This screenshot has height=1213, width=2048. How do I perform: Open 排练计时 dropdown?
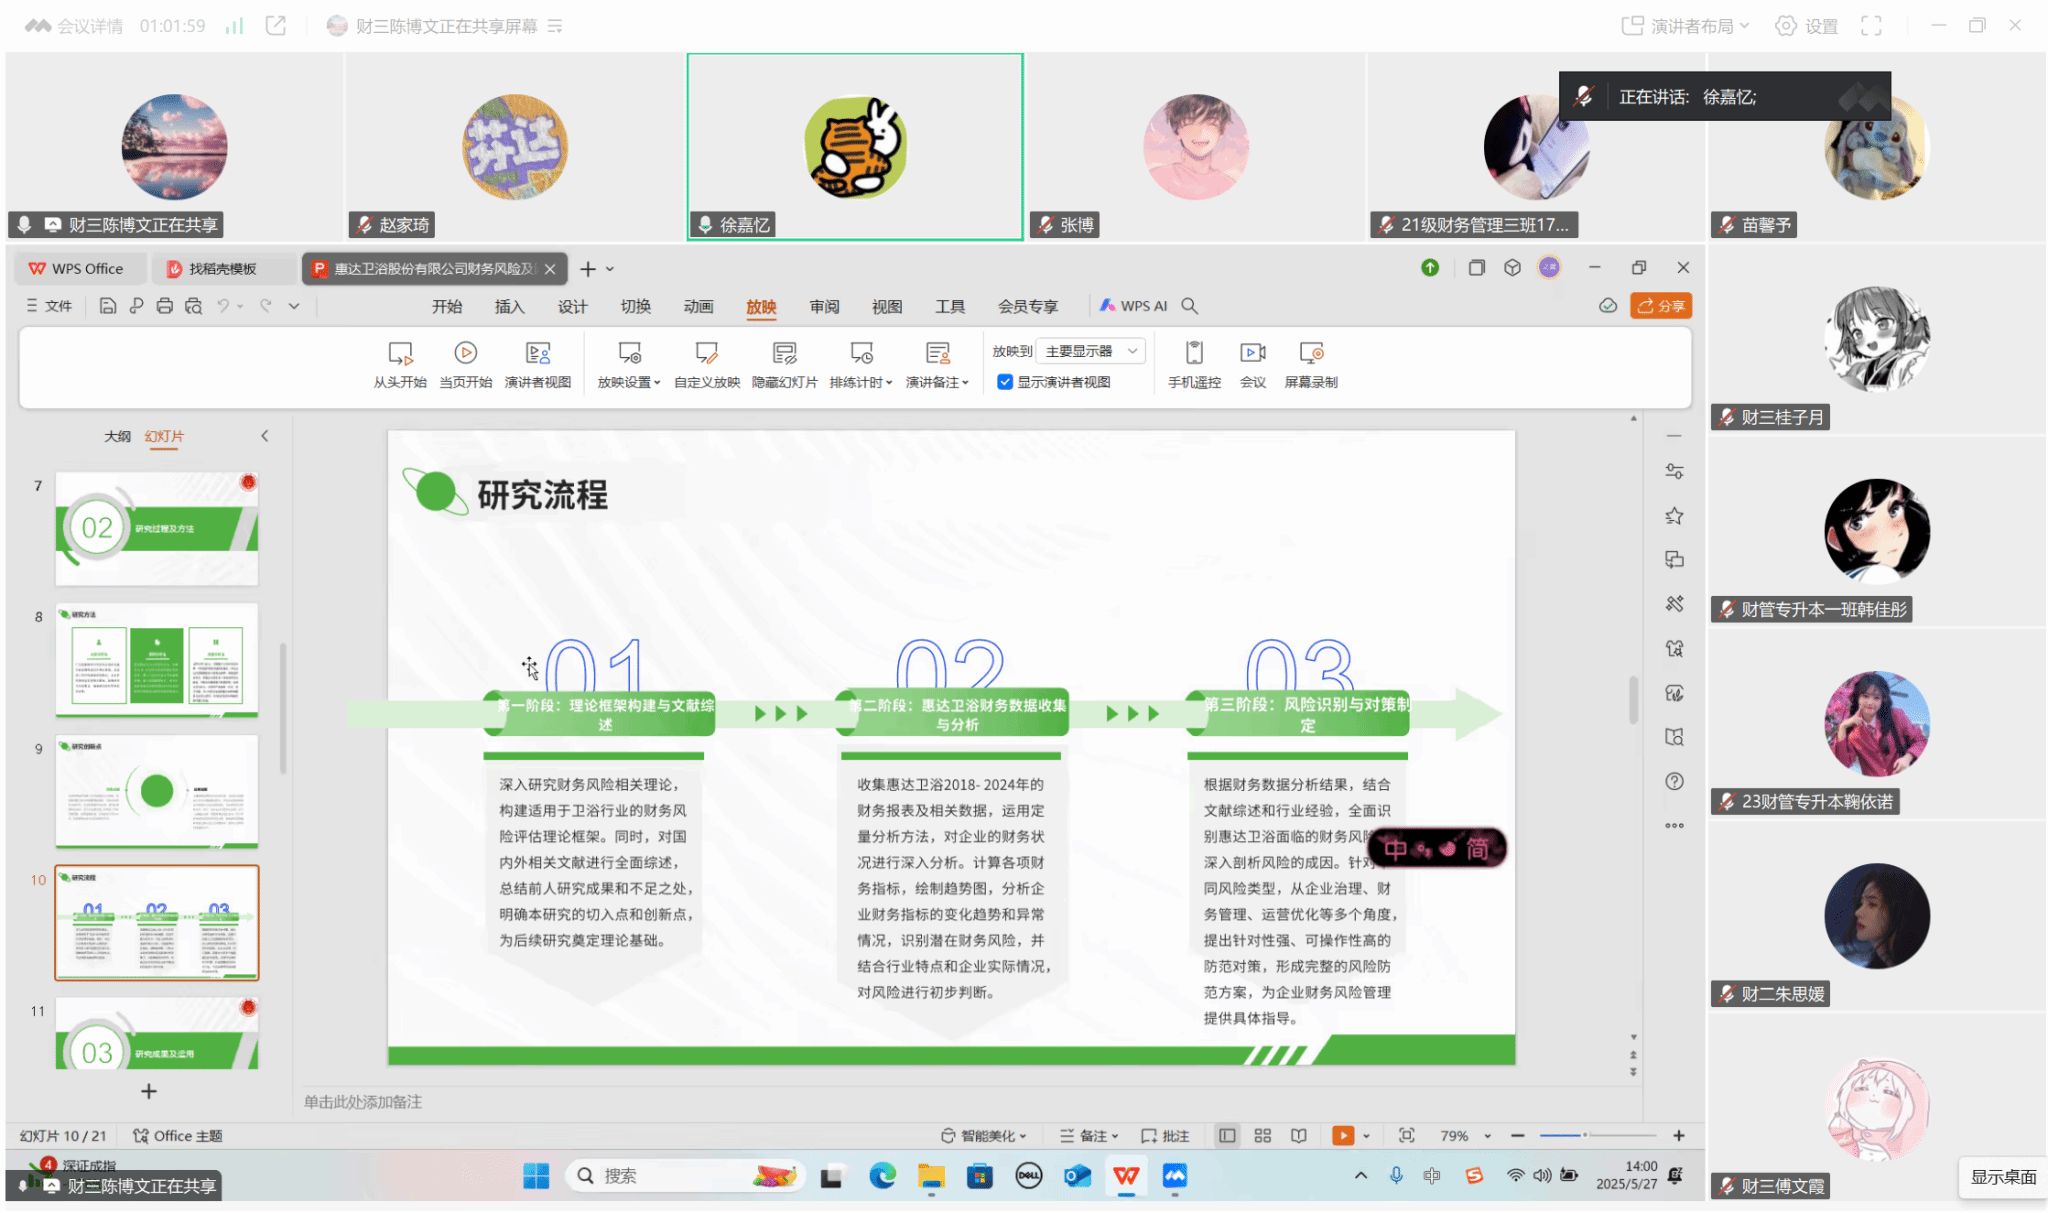(x=860, y=364)
